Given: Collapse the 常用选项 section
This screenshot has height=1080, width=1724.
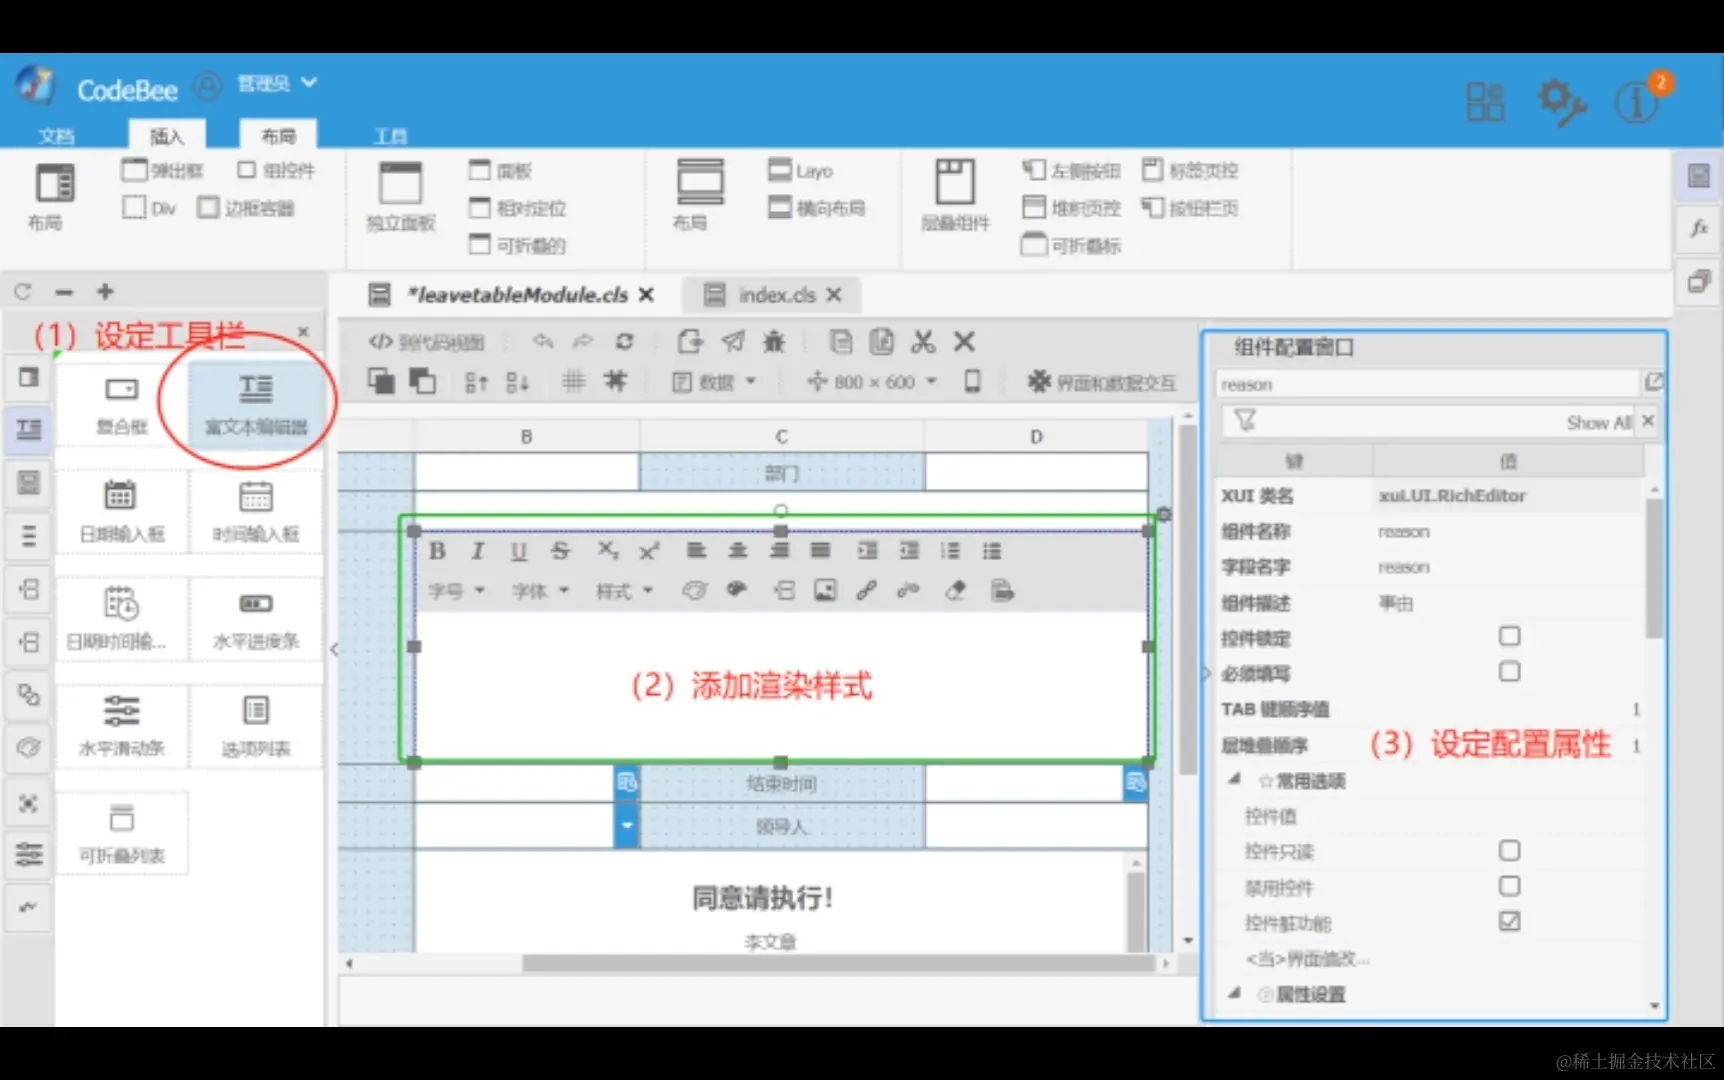Looking at the screenshot, I should pyautogui.click(x=1234, y=780).
